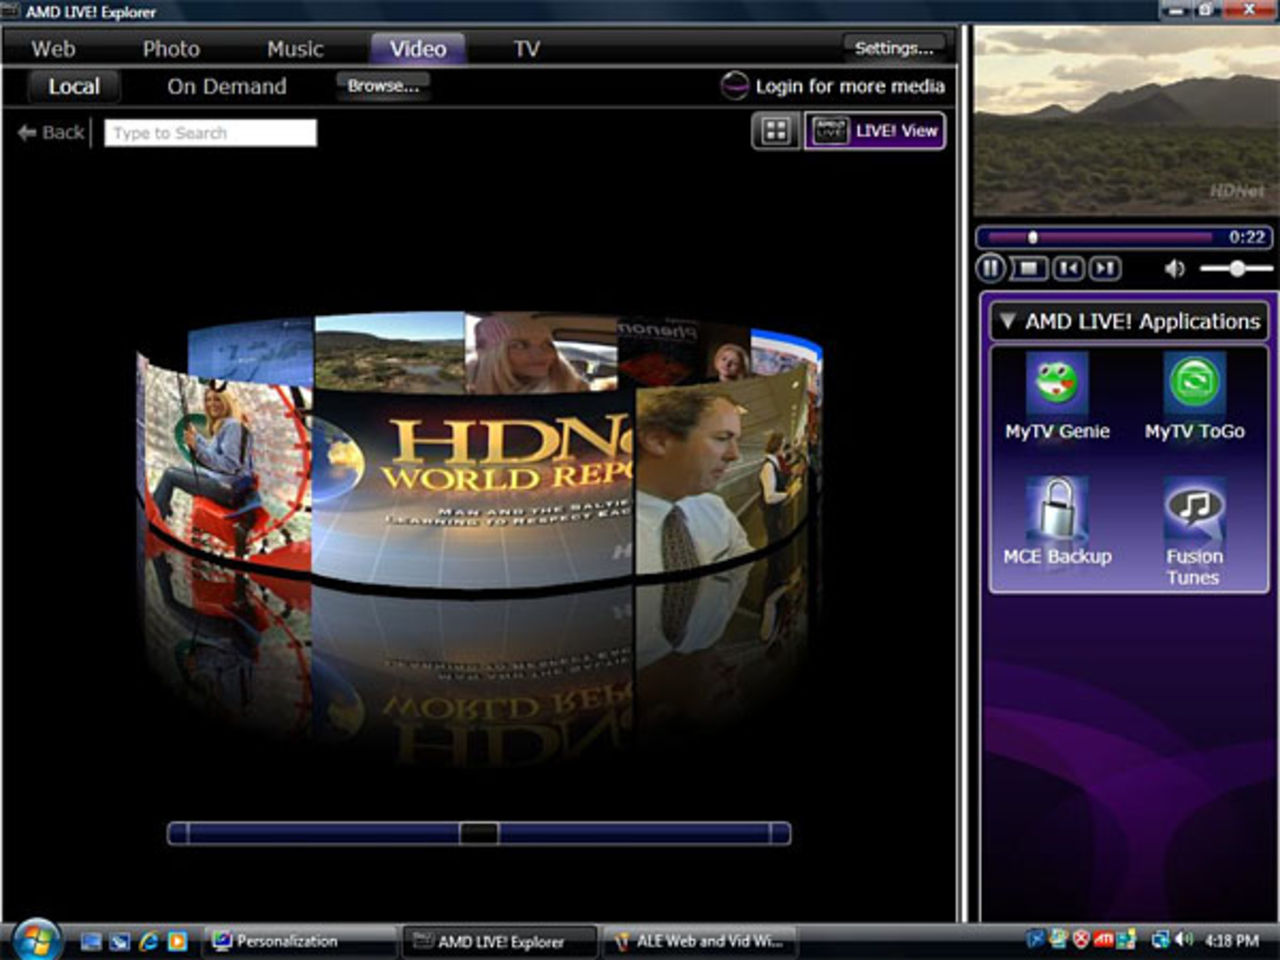The height and width of the screenshot is (960, 1280).
Task: Switch to grid view using the grid icon
Action: (777, 131)
